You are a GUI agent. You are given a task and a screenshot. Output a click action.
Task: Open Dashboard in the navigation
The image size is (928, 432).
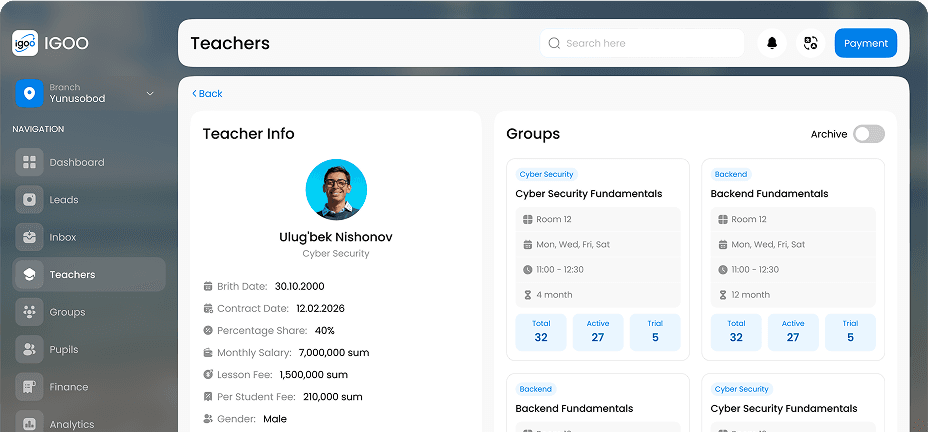click(x=89, y=162)
